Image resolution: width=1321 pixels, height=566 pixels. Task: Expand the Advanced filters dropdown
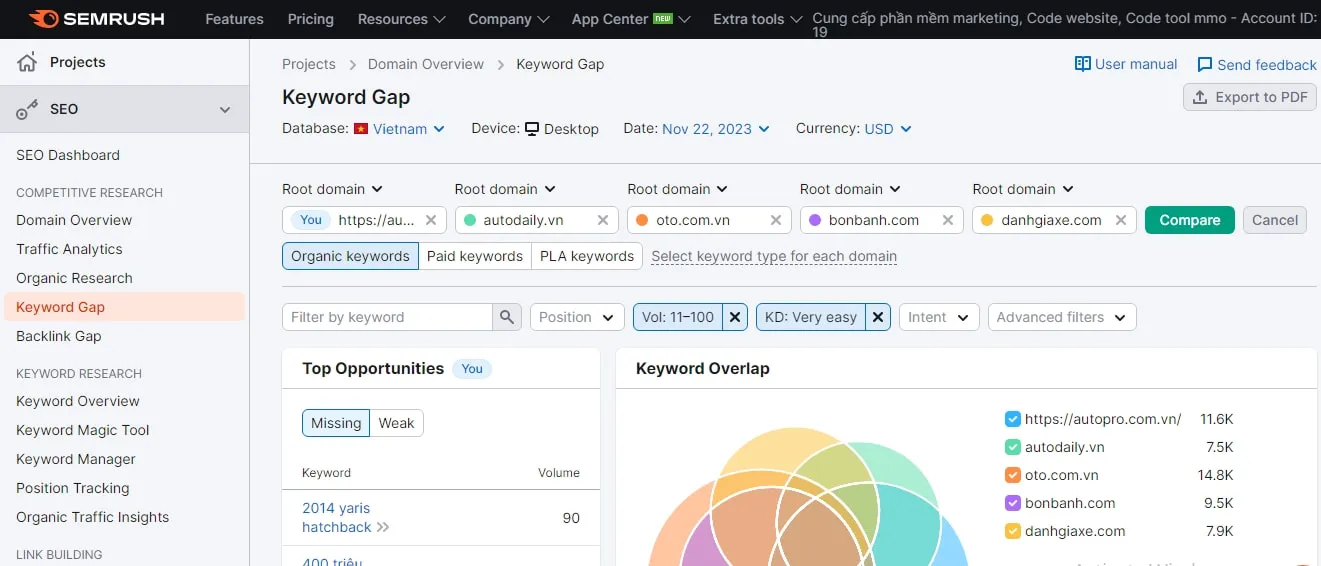[1061, 317]
